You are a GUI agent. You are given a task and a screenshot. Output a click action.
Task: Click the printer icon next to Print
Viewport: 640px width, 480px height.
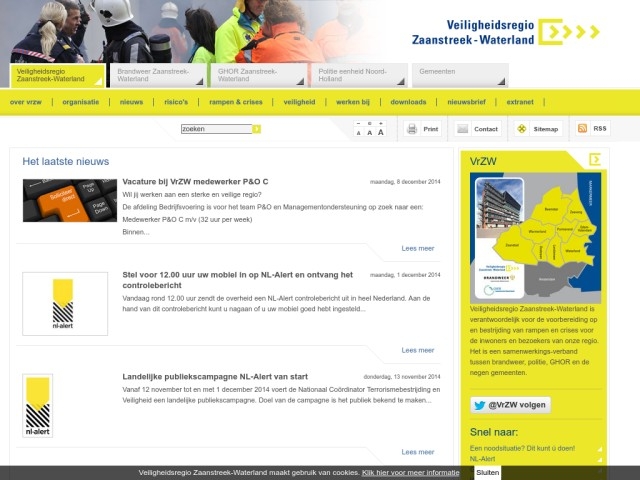point(412,129)
